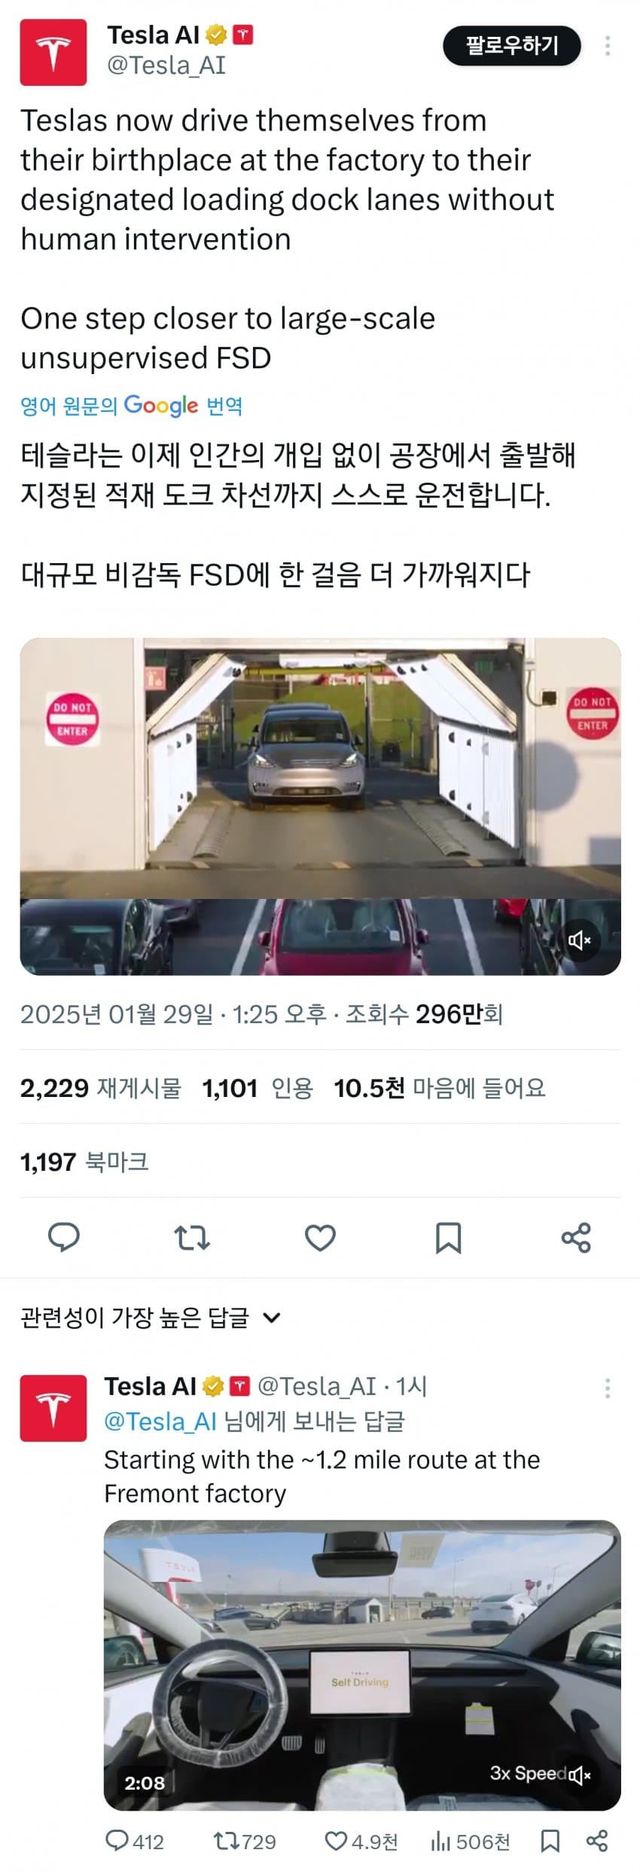Viewport: 640px width, 1871px height.
Task: Click the 팔로우하기 follow button
Action: click(512, 45)
